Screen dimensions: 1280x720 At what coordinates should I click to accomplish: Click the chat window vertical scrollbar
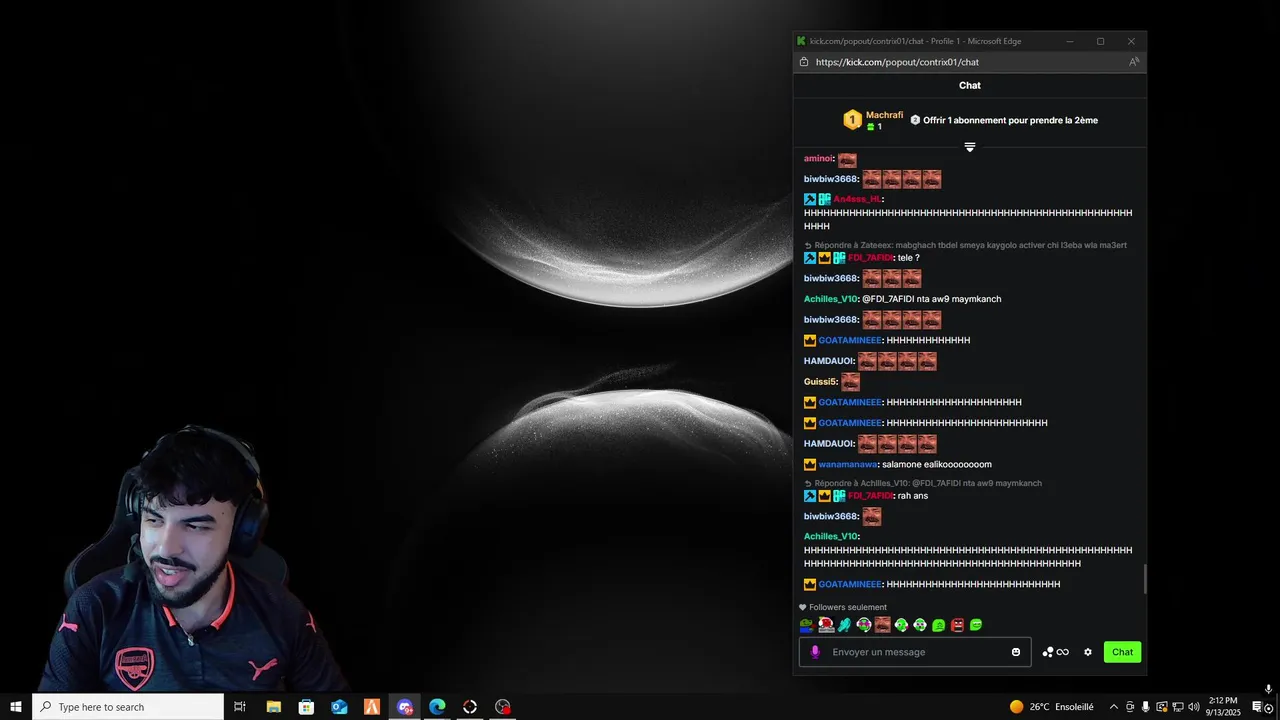click(x=1145, y=580)
